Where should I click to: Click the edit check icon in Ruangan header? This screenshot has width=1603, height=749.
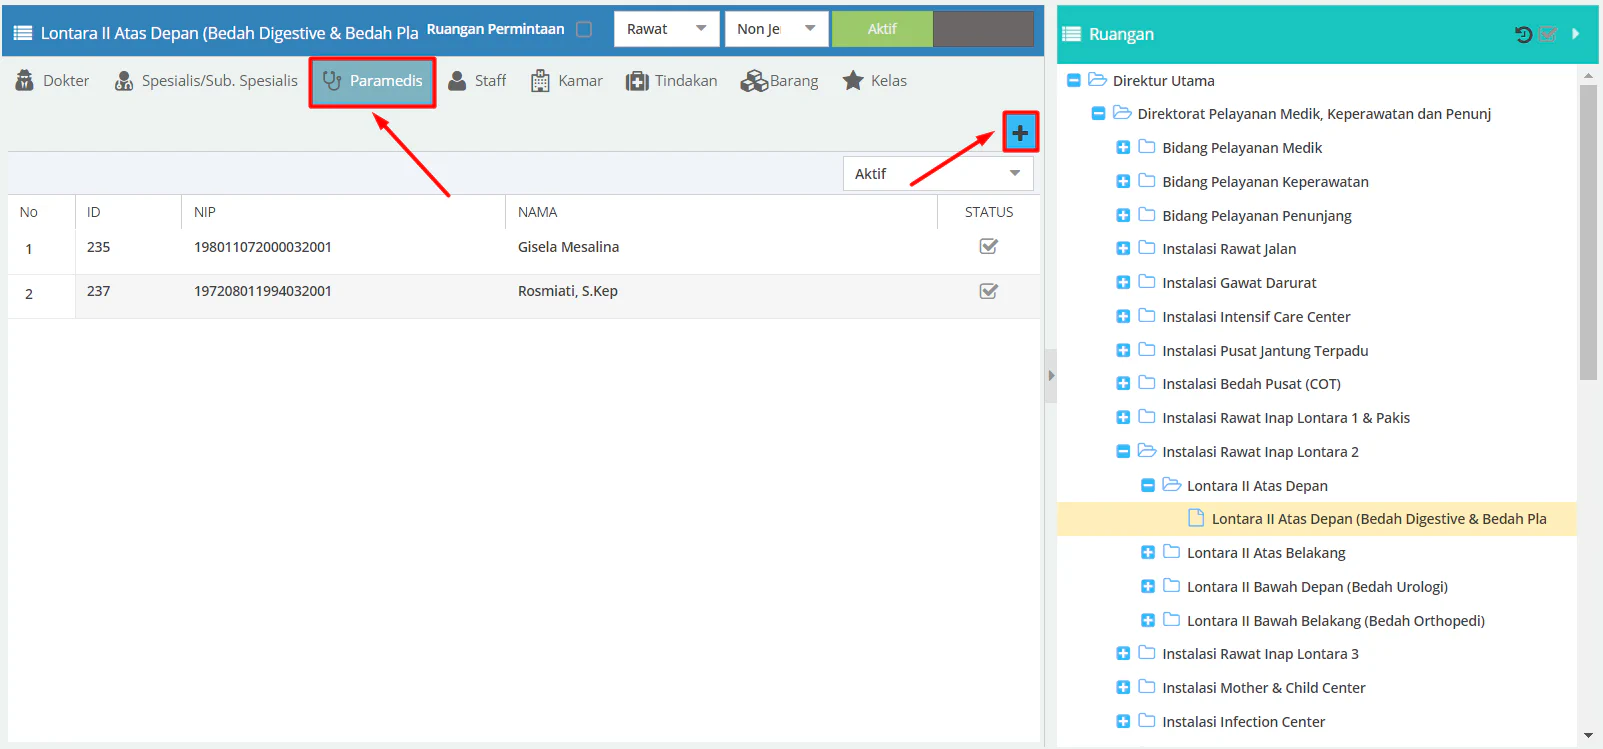(x=1548, y=34)
